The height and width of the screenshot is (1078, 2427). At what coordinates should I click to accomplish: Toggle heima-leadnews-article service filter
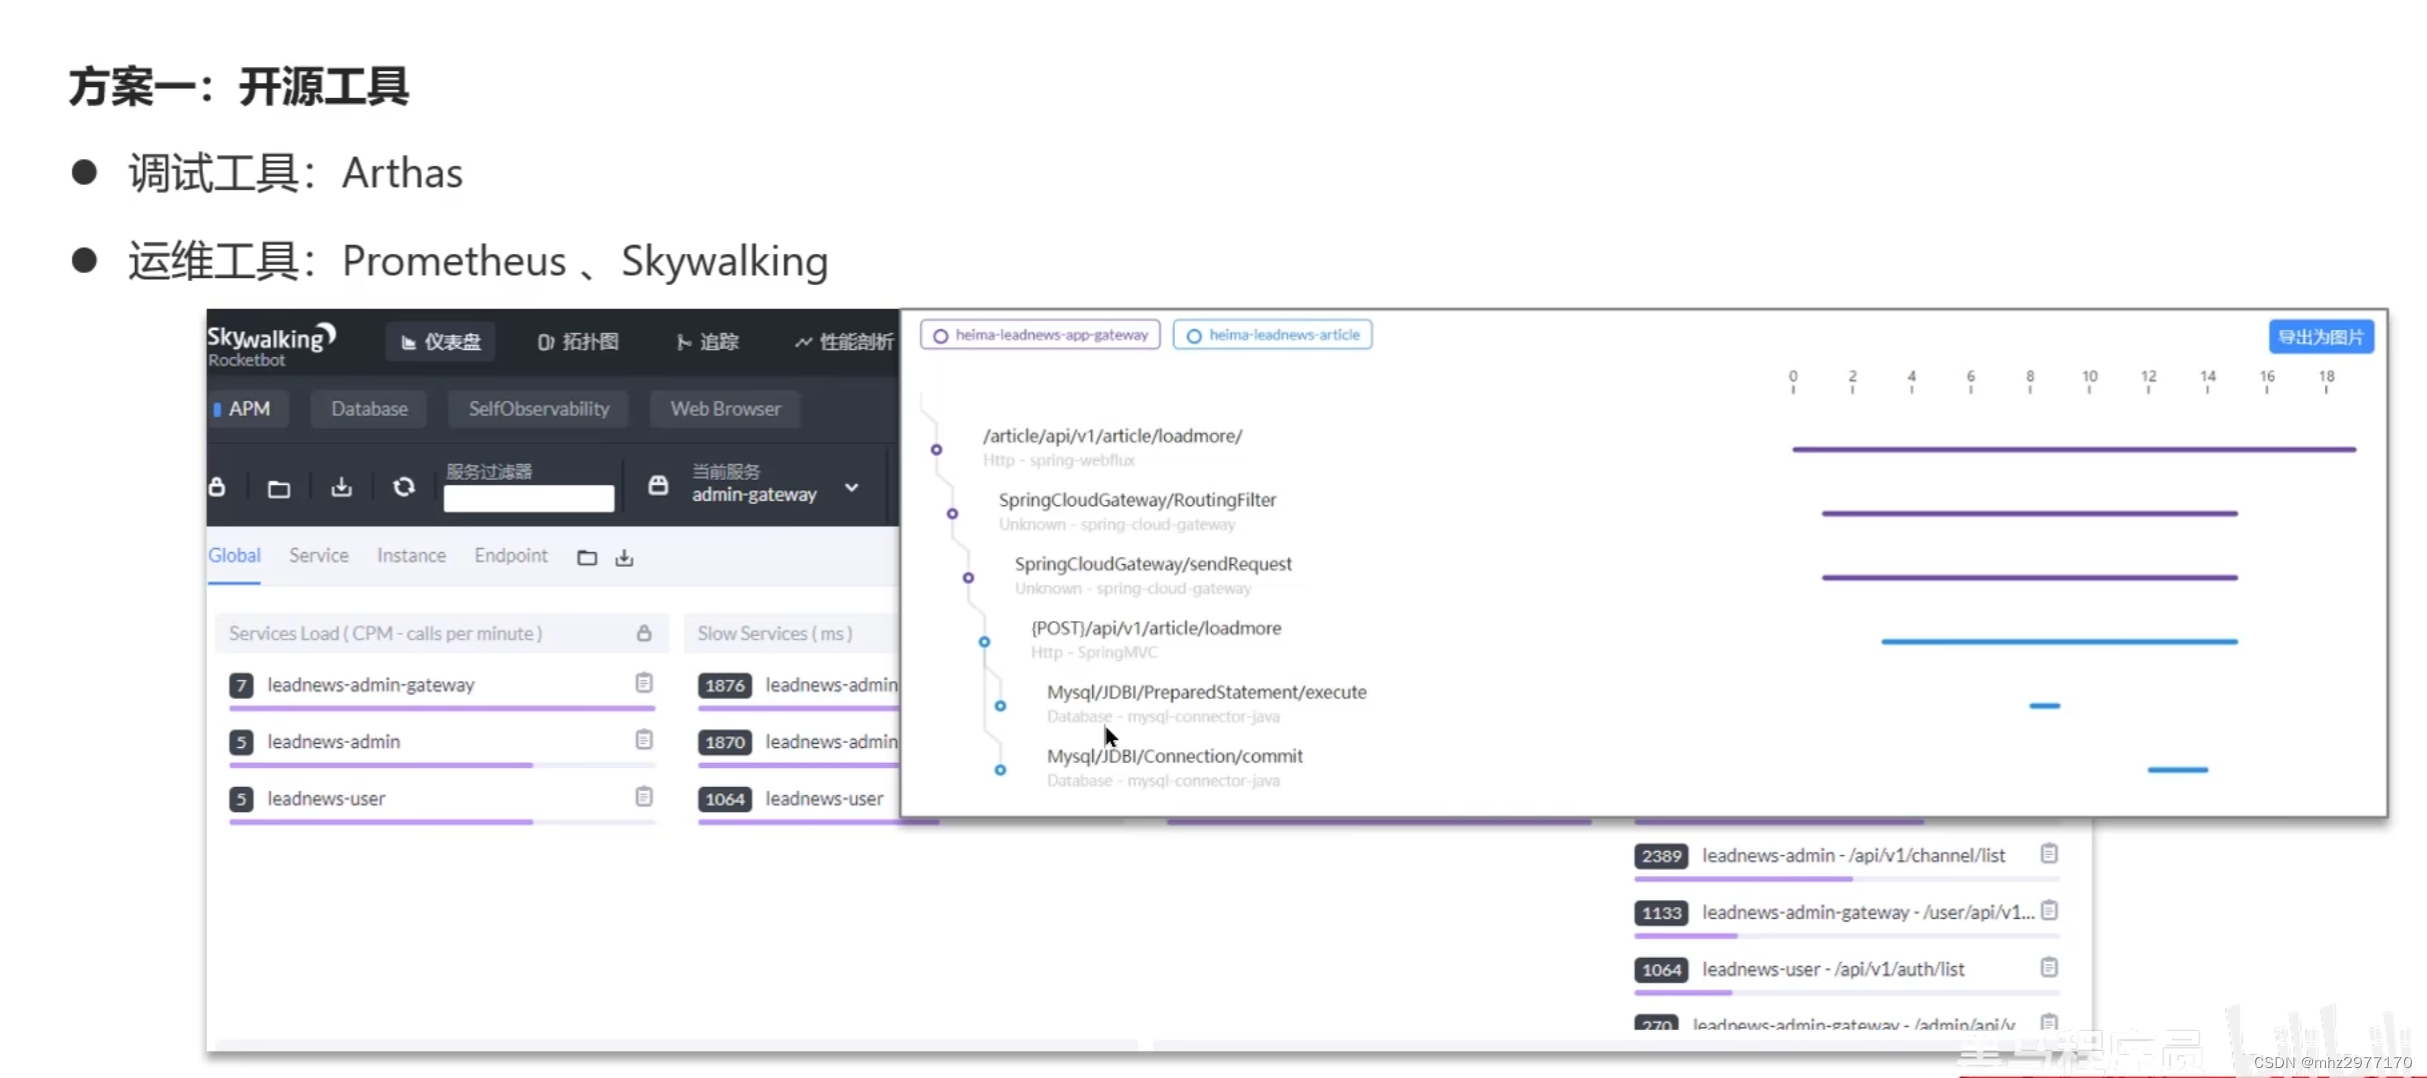[x=1272, y=335]
